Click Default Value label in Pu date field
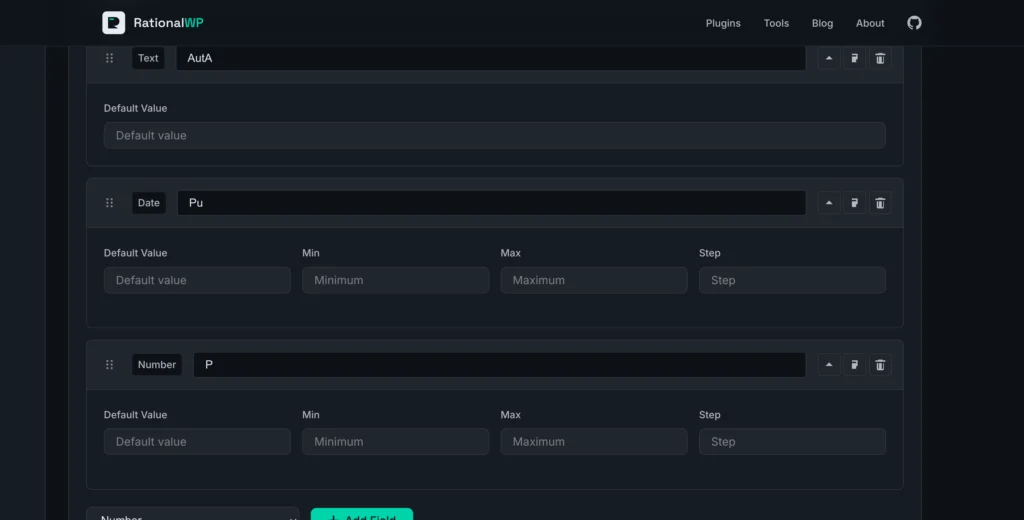 point(135,253)
